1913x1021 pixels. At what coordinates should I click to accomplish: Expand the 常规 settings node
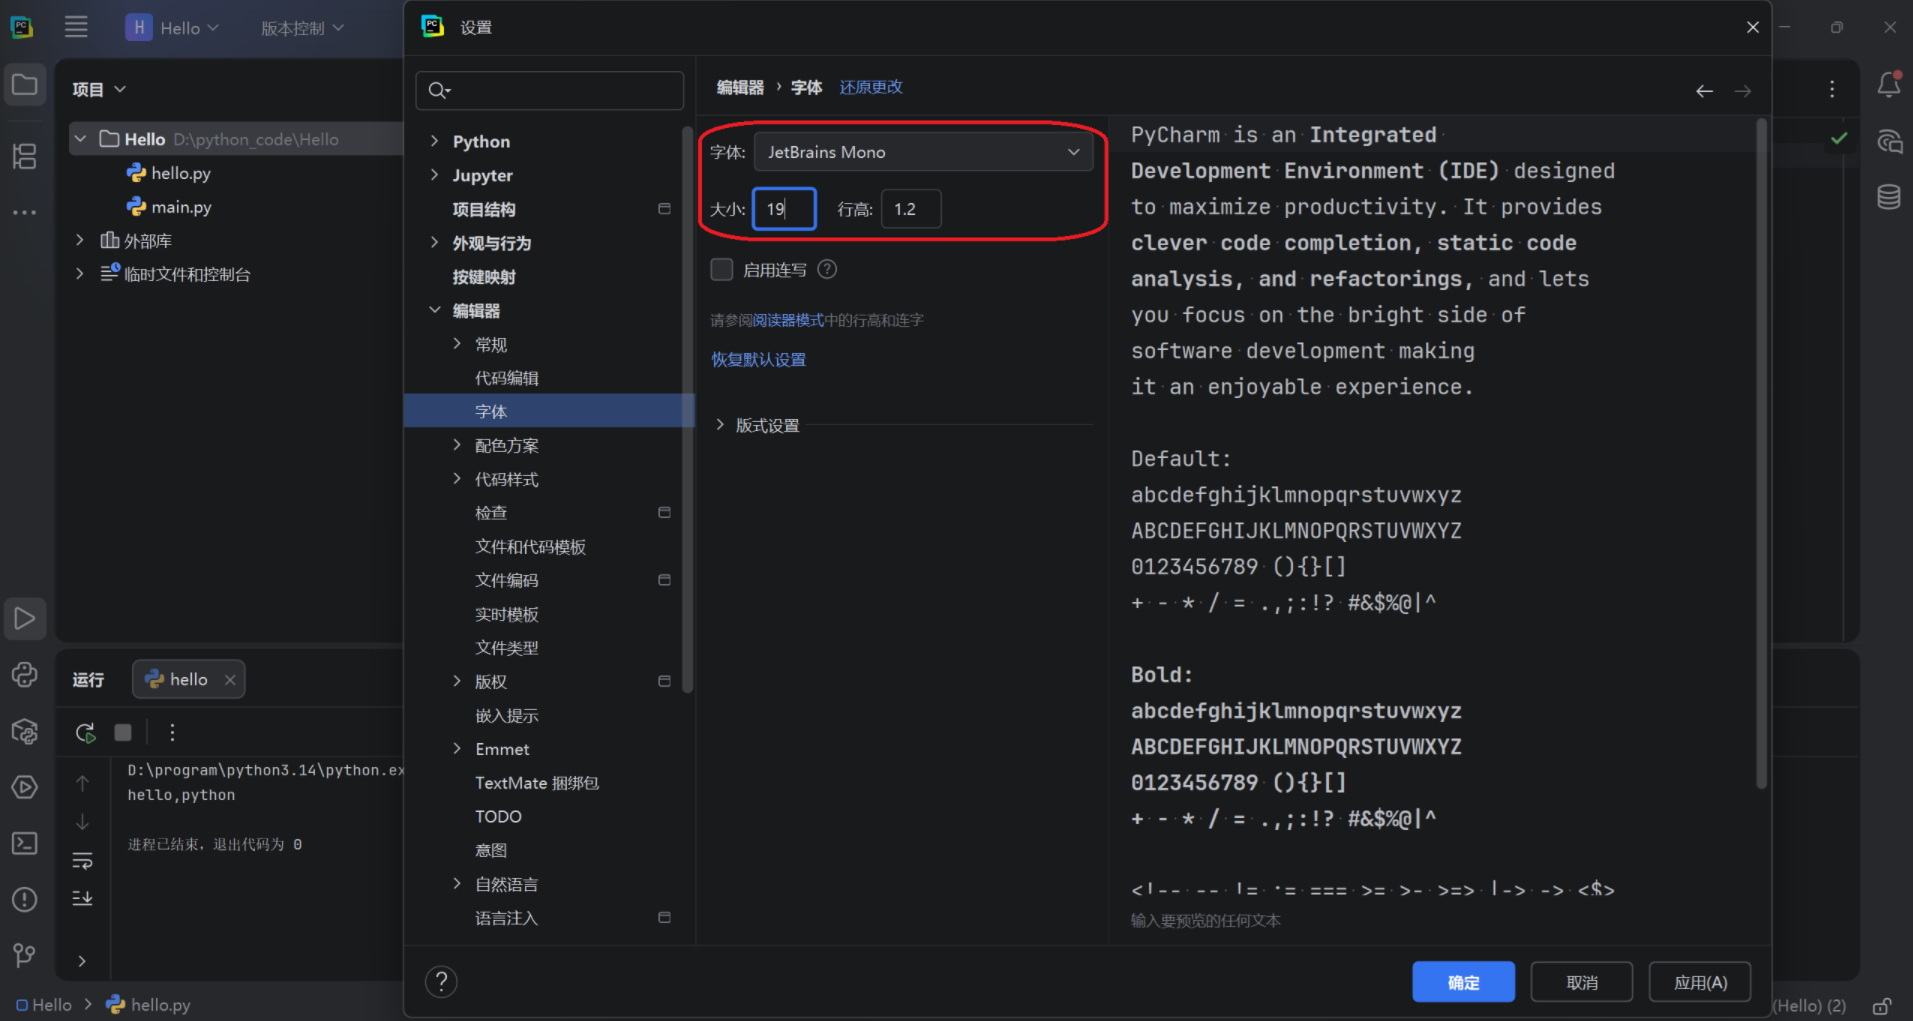tap(457, 344)
